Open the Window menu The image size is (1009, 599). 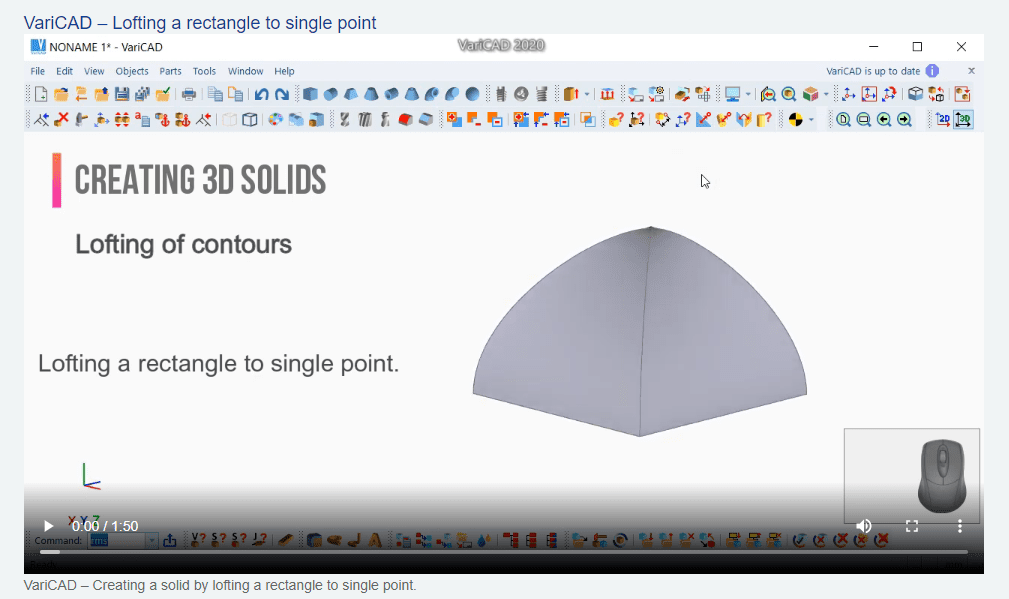point(245,71)
